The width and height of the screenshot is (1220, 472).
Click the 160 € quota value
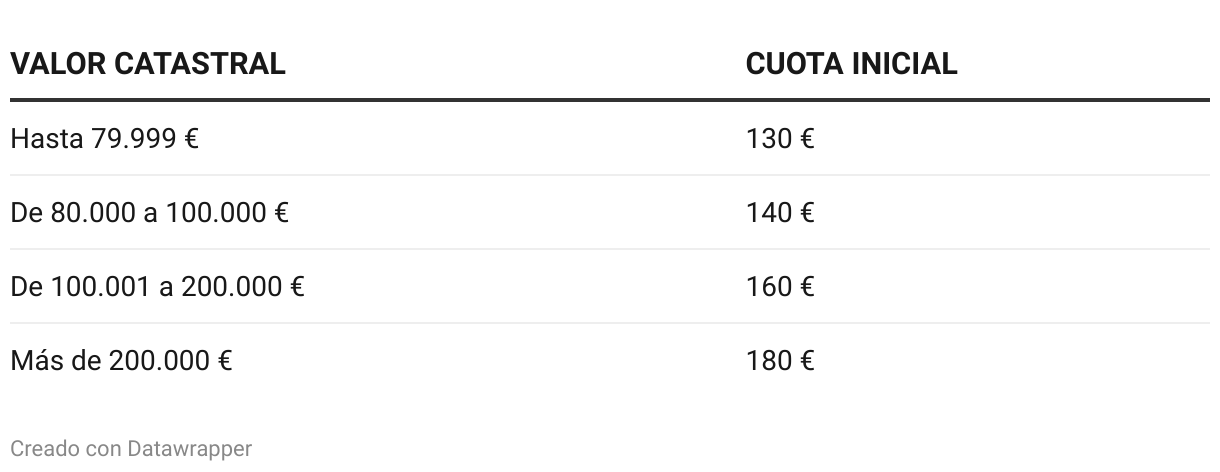coord(780,287)
